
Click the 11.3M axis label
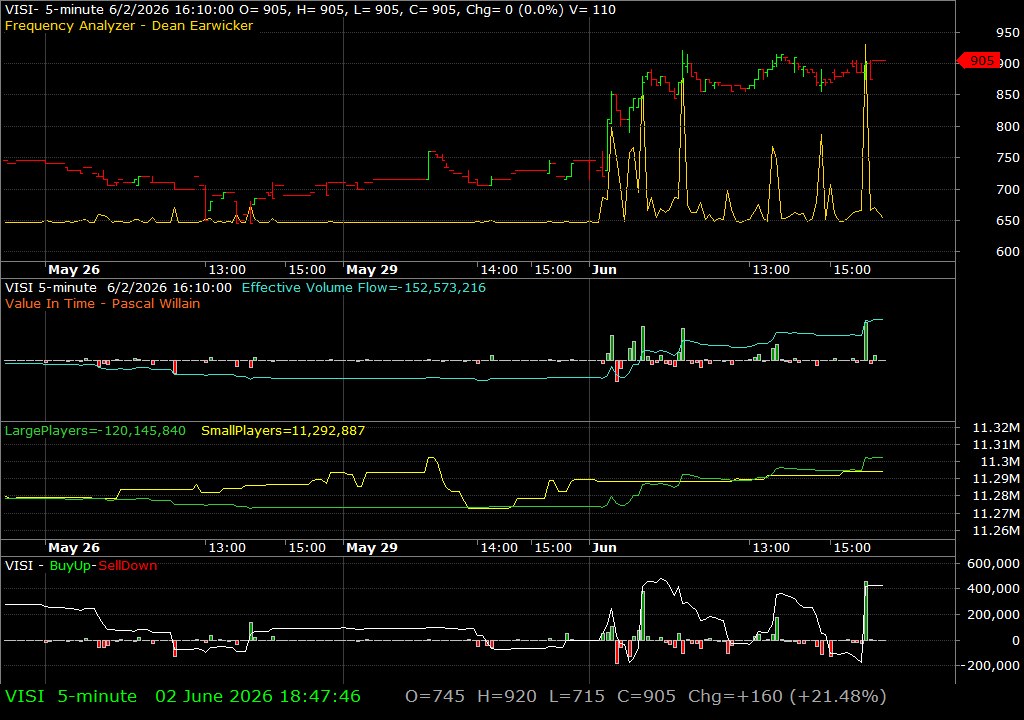(1000, 462)
